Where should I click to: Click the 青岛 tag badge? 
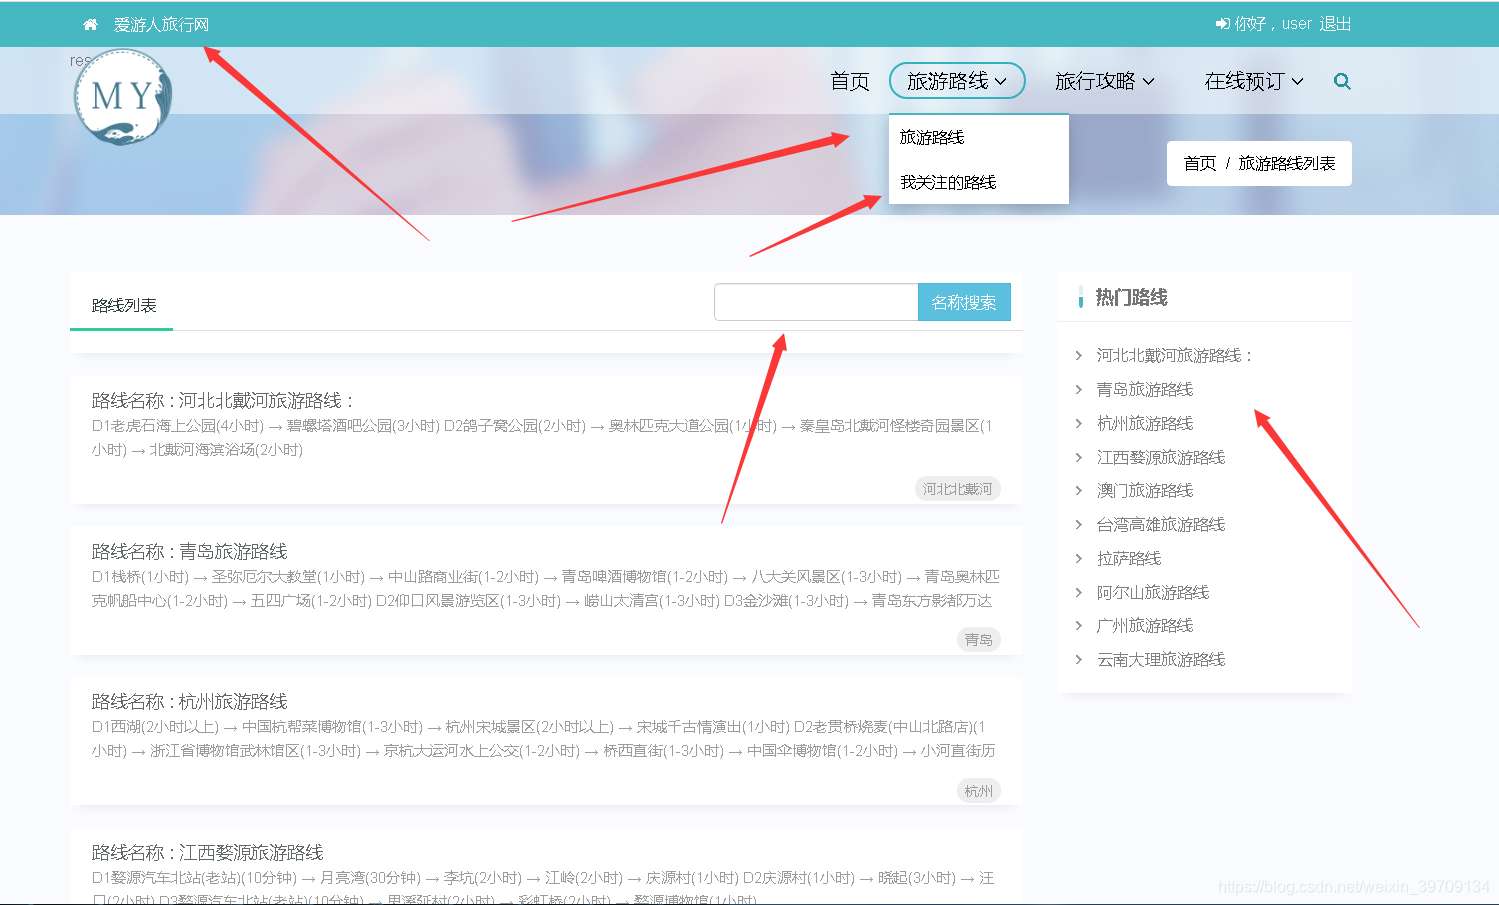pos(979,639)
